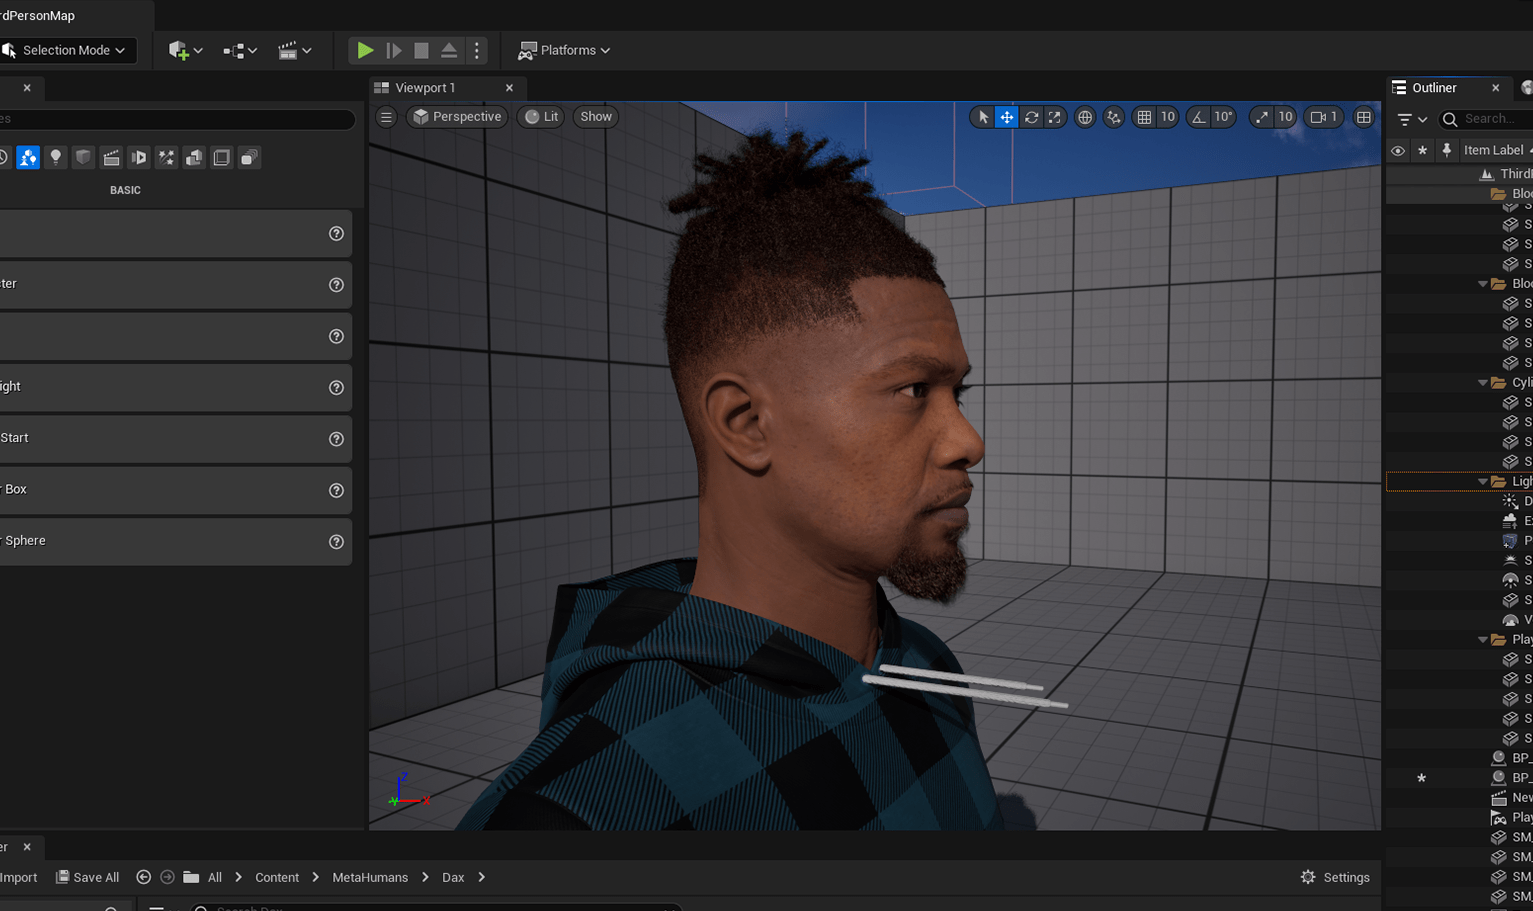The height and width of the screenshot is (911, 1533).
Task: Activate the Translate move tool
Action: point(1007,117)
